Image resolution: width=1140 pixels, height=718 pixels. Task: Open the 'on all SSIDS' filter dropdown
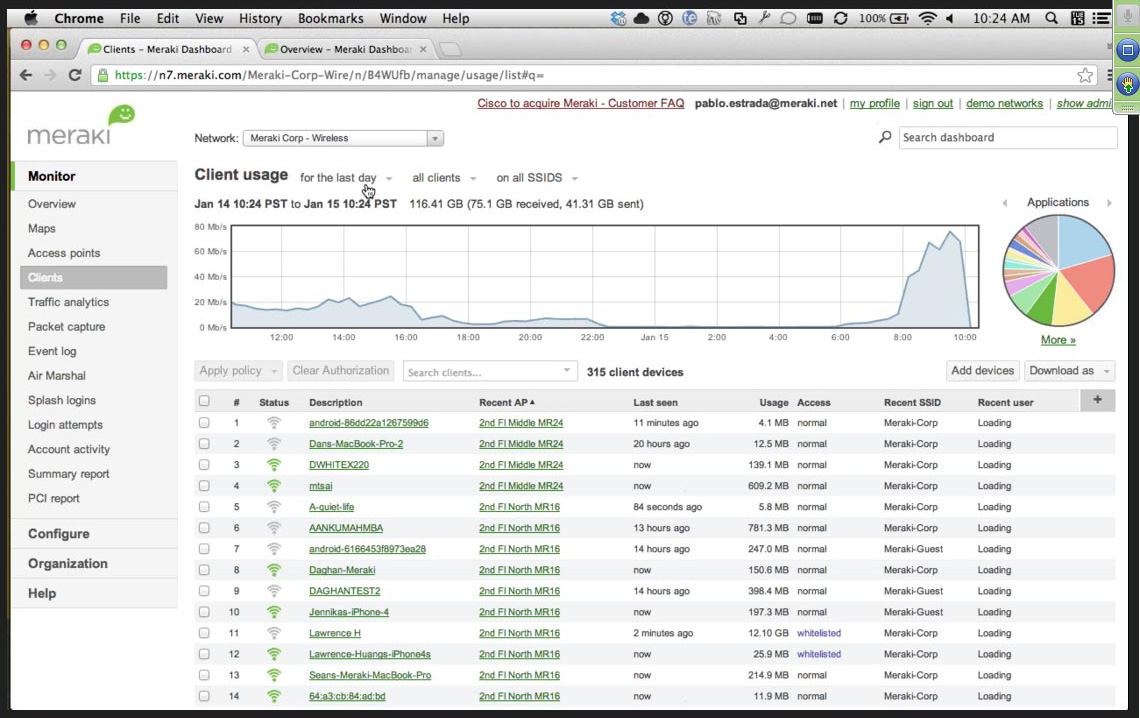pyautogui.click(x=537, y=178)
